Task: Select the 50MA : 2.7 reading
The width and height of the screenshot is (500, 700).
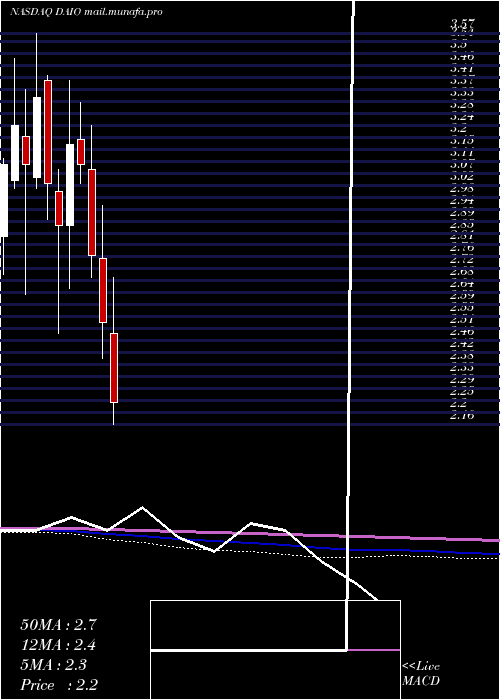Action: 58,625
